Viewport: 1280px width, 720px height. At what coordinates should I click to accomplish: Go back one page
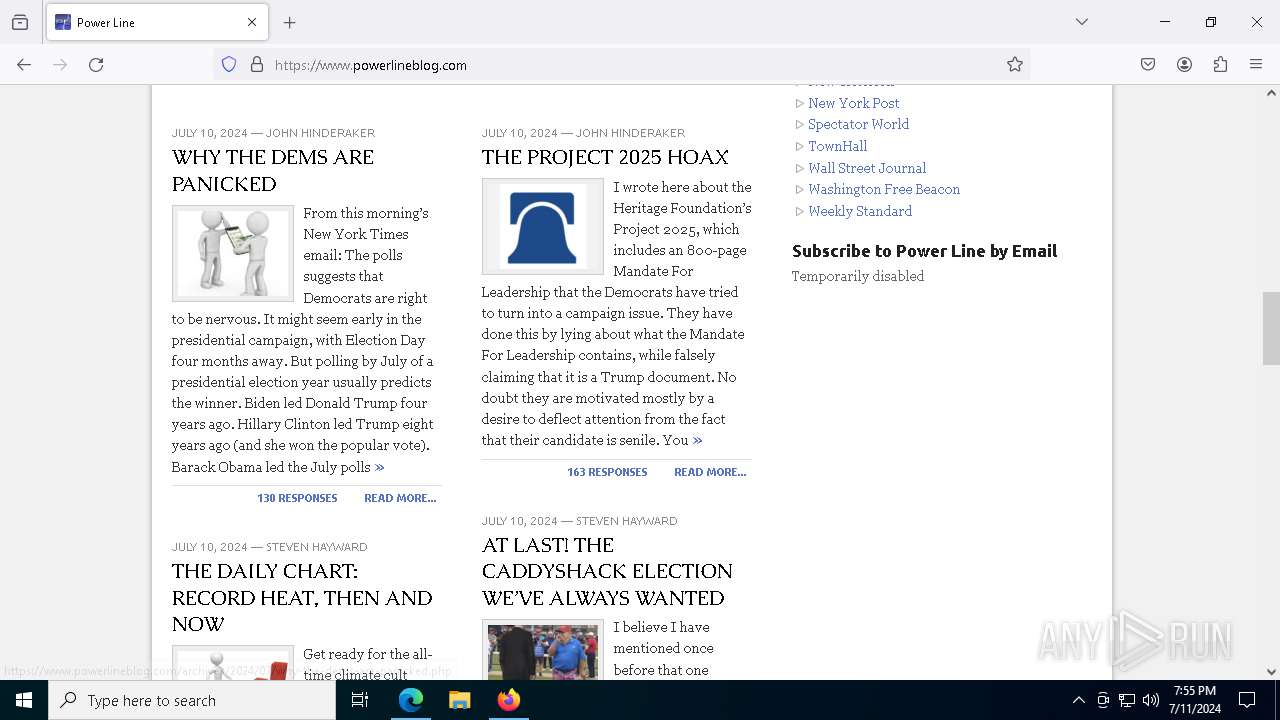(x=24, y=65)
